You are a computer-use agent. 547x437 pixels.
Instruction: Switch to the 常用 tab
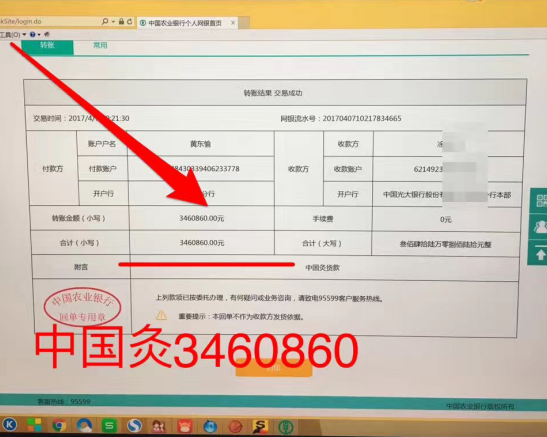(x=100, y=45)
